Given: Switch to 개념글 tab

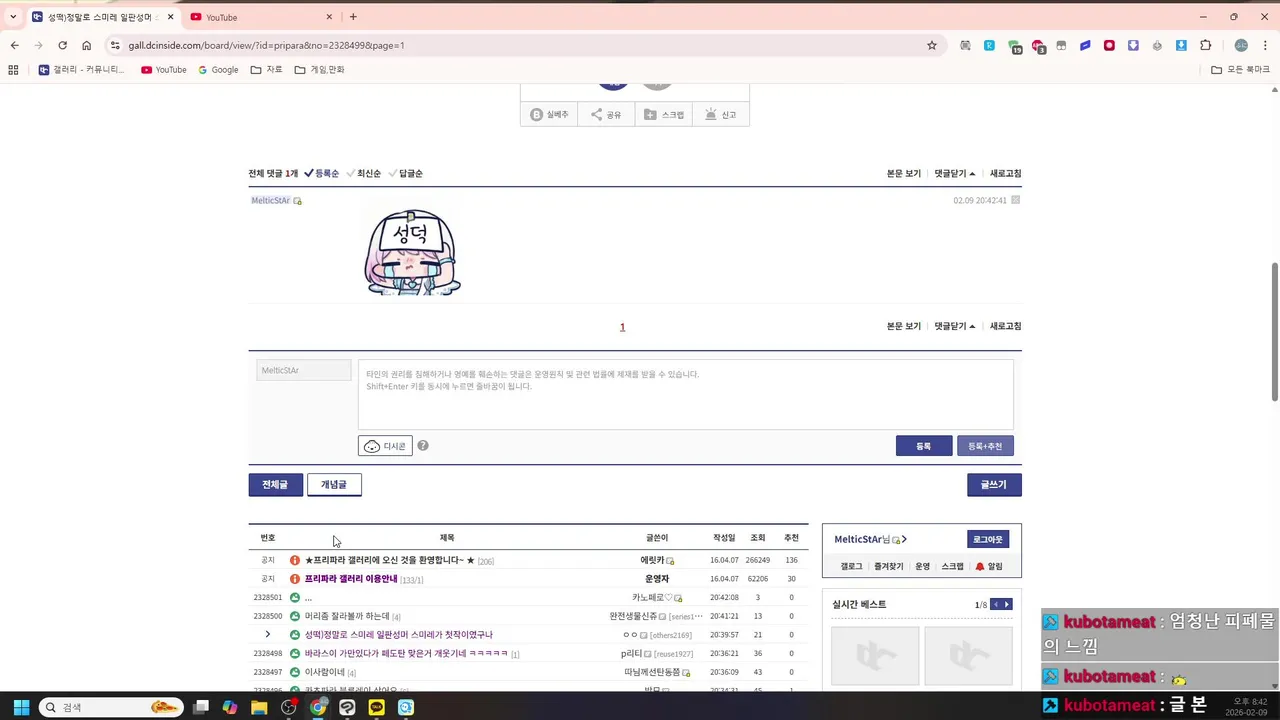Looking at the screenshot, I should tap(334, 484).
